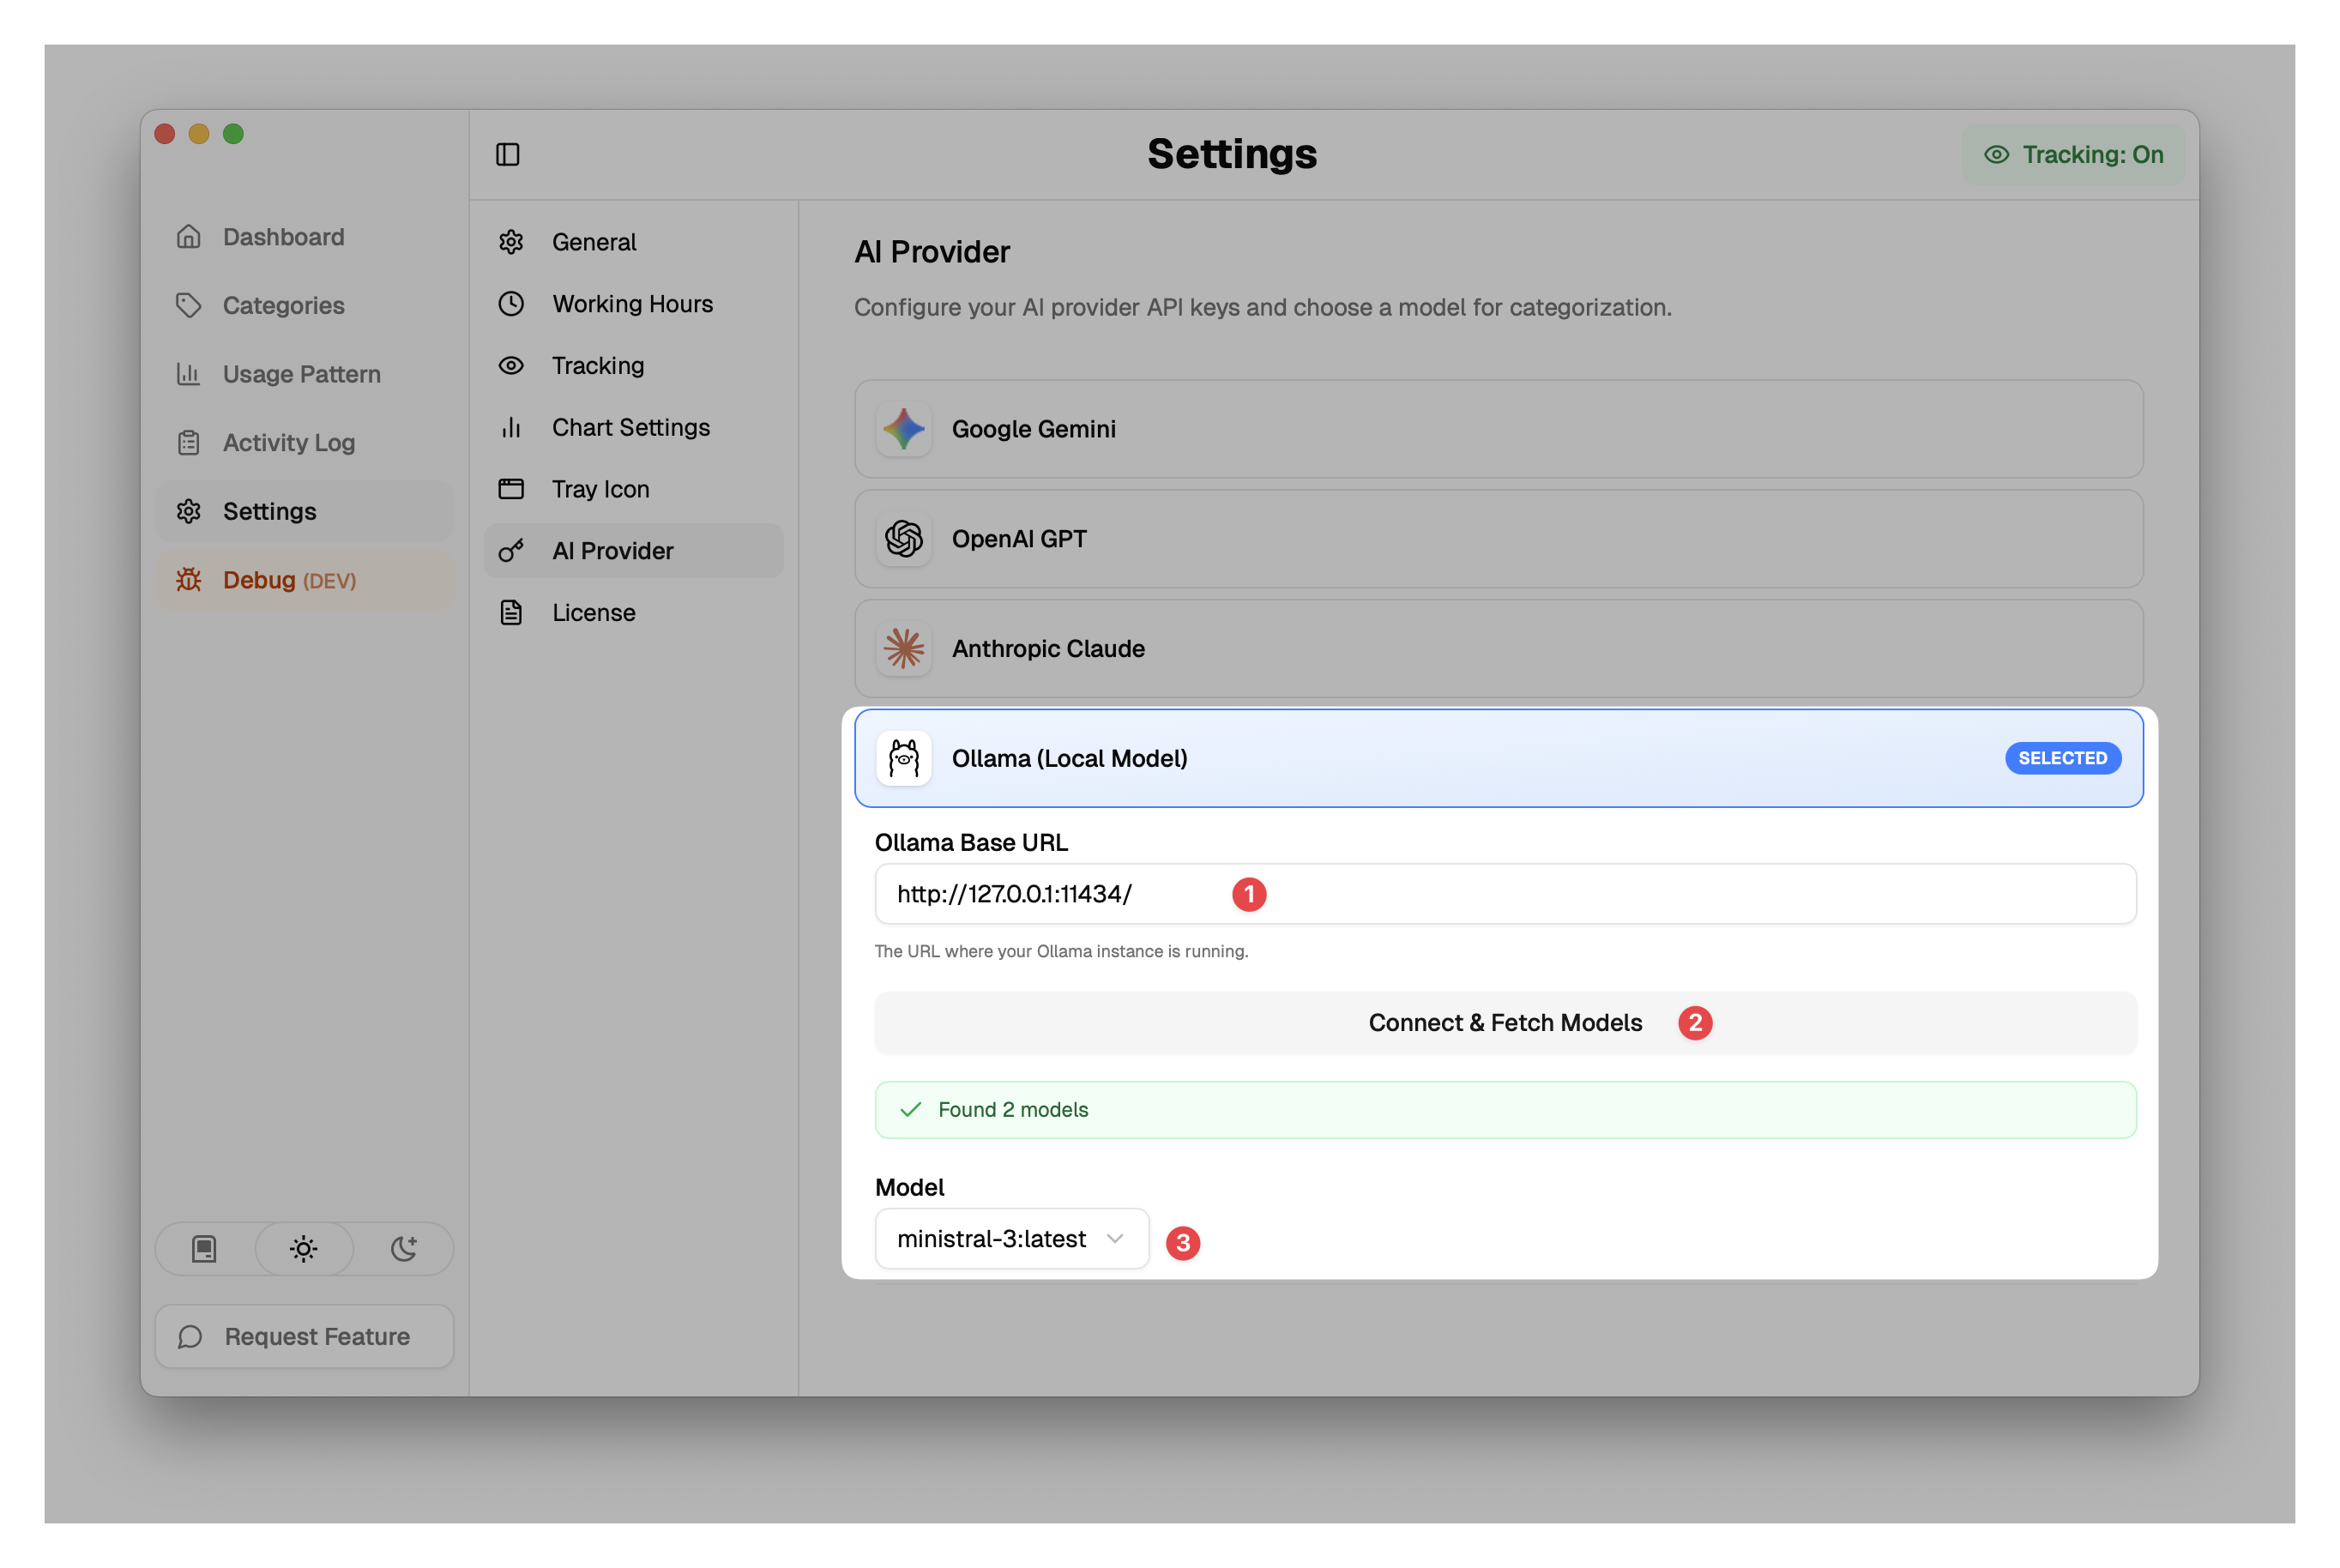Screen dimensions: 2340x1568
Task: Toggle the sidebar collapse icon
Action: point(508,154)
